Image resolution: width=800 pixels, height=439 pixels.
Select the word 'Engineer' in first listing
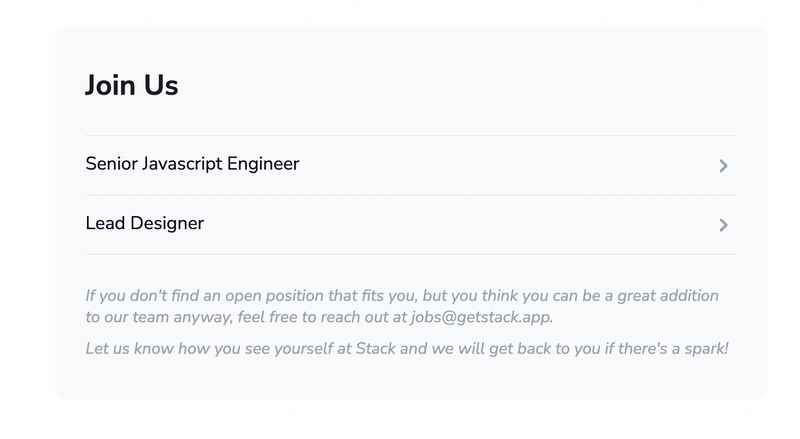pyautogui.click(x=263, y=164)
